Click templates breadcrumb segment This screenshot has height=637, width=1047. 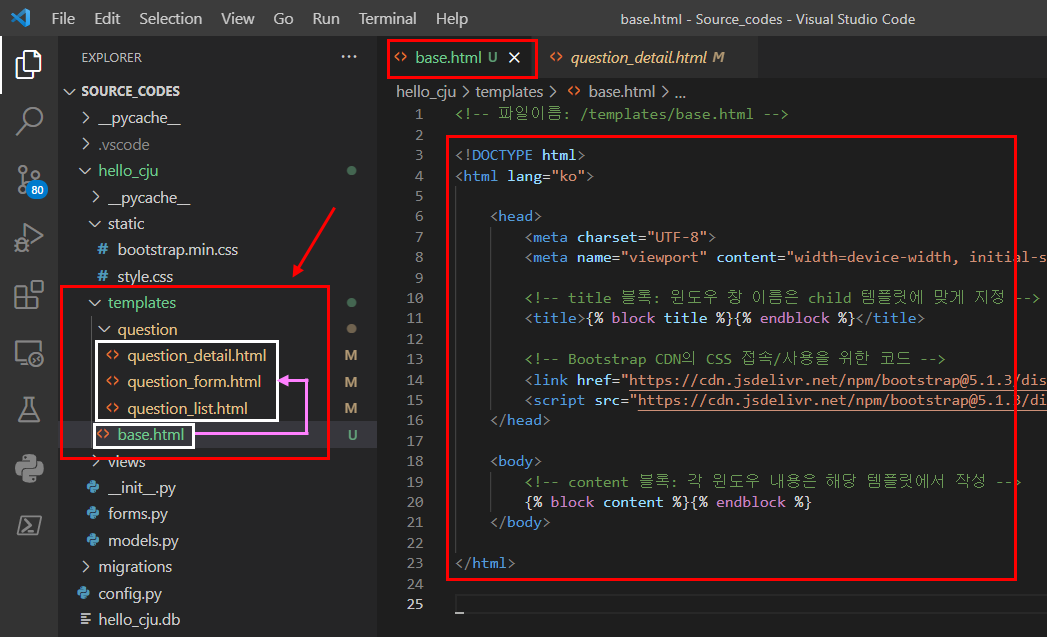[x=509, y=91]
